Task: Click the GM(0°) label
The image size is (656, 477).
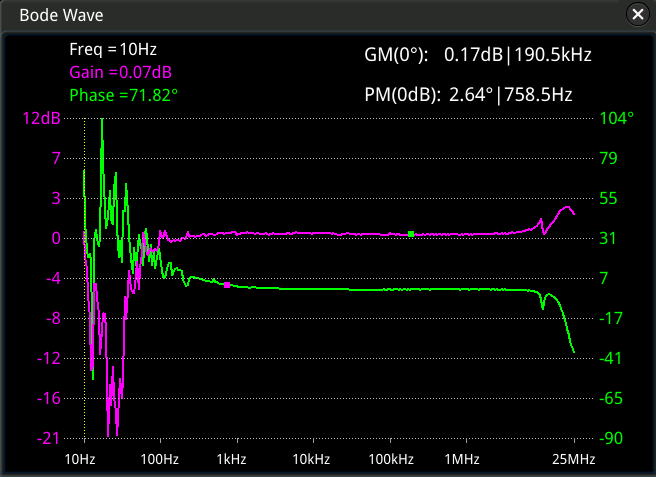Action: point(396,55)
